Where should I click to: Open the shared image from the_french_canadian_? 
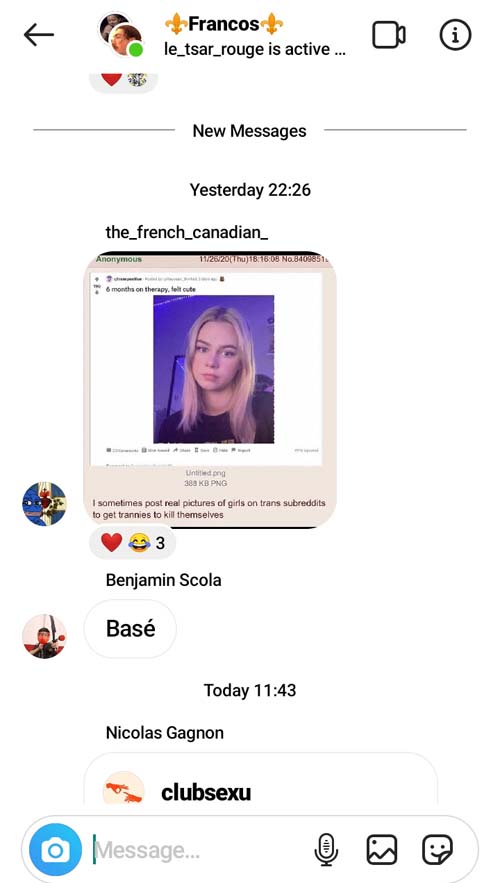tap(210, 390)
